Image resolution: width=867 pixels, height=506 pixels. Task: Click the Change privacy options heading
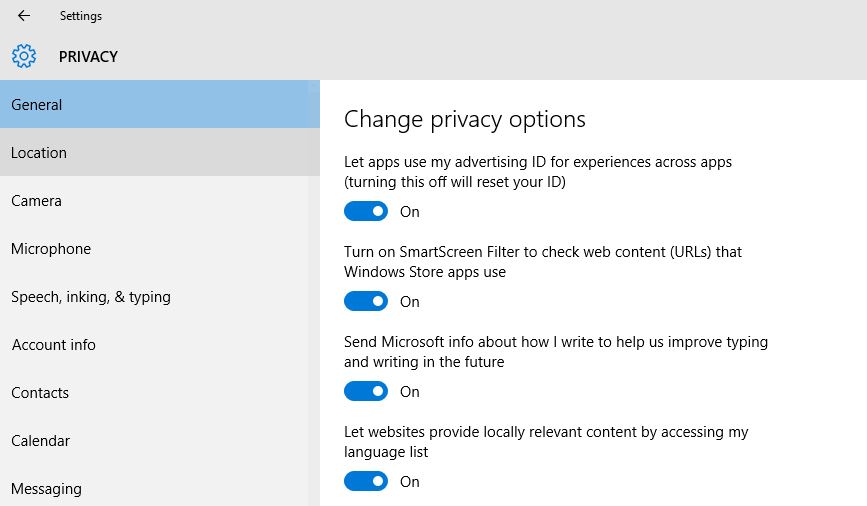[464, 119]
